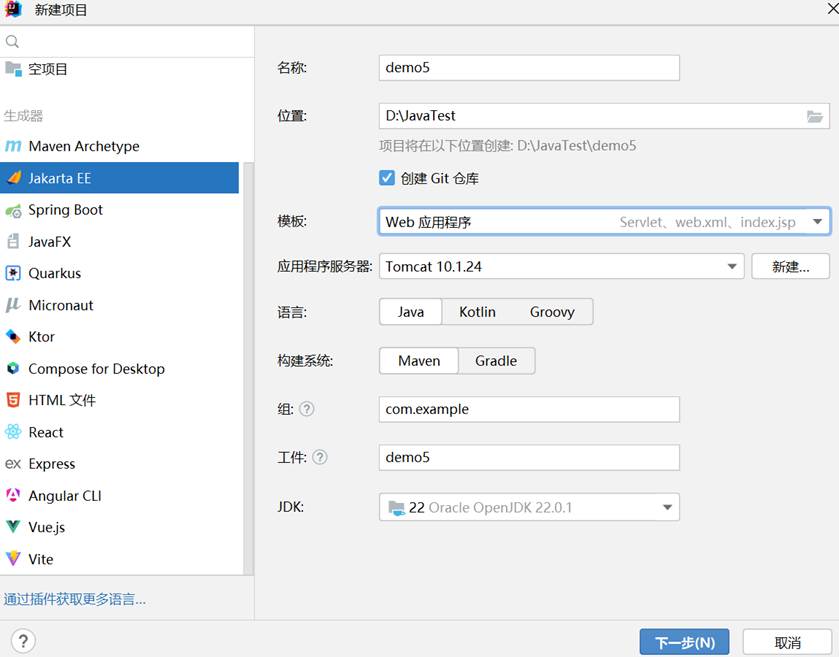This screenshot has height=657, width=839.
Task: Choose Gradle as the build system
Action: (x=496, y=361)
